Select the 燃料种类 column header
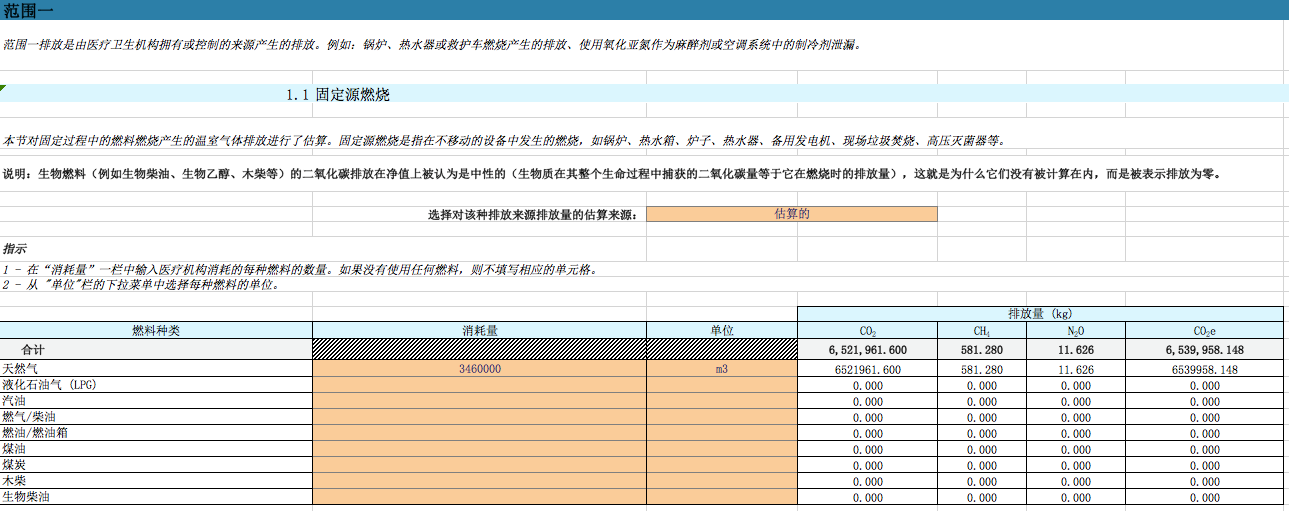 point(156,330)
